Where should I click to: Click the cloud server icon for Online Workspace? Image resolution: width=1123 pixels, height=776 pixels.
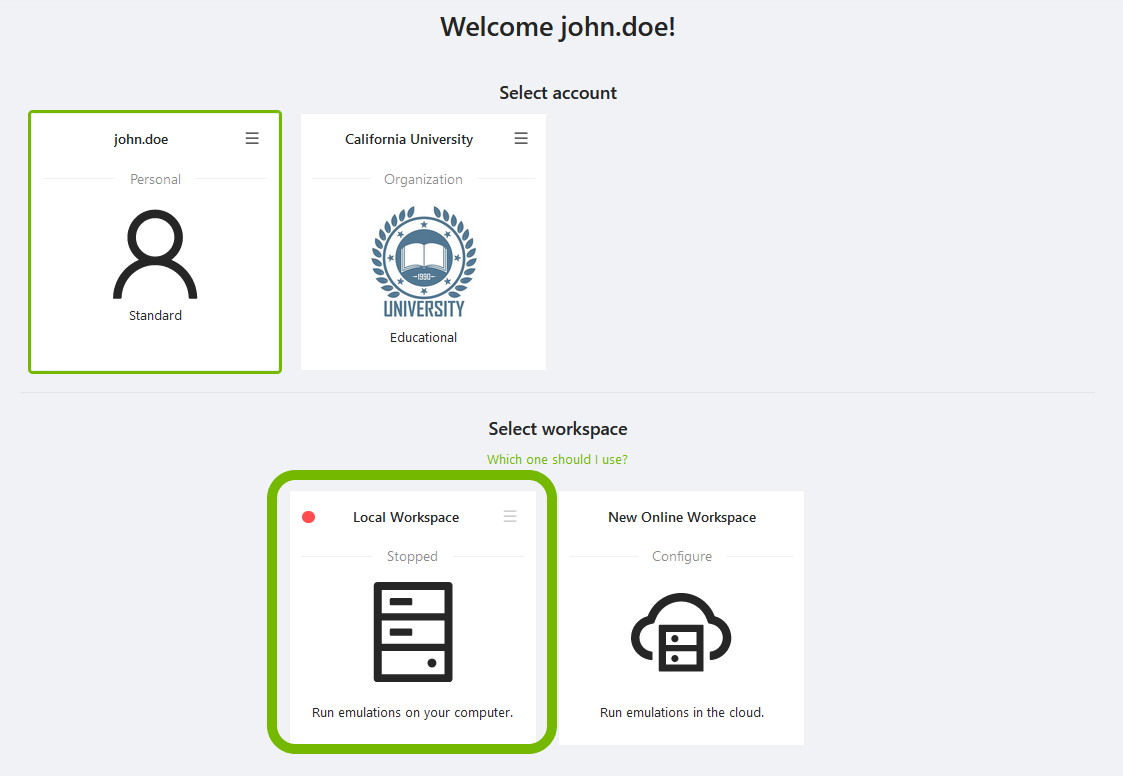coord(682,632)
